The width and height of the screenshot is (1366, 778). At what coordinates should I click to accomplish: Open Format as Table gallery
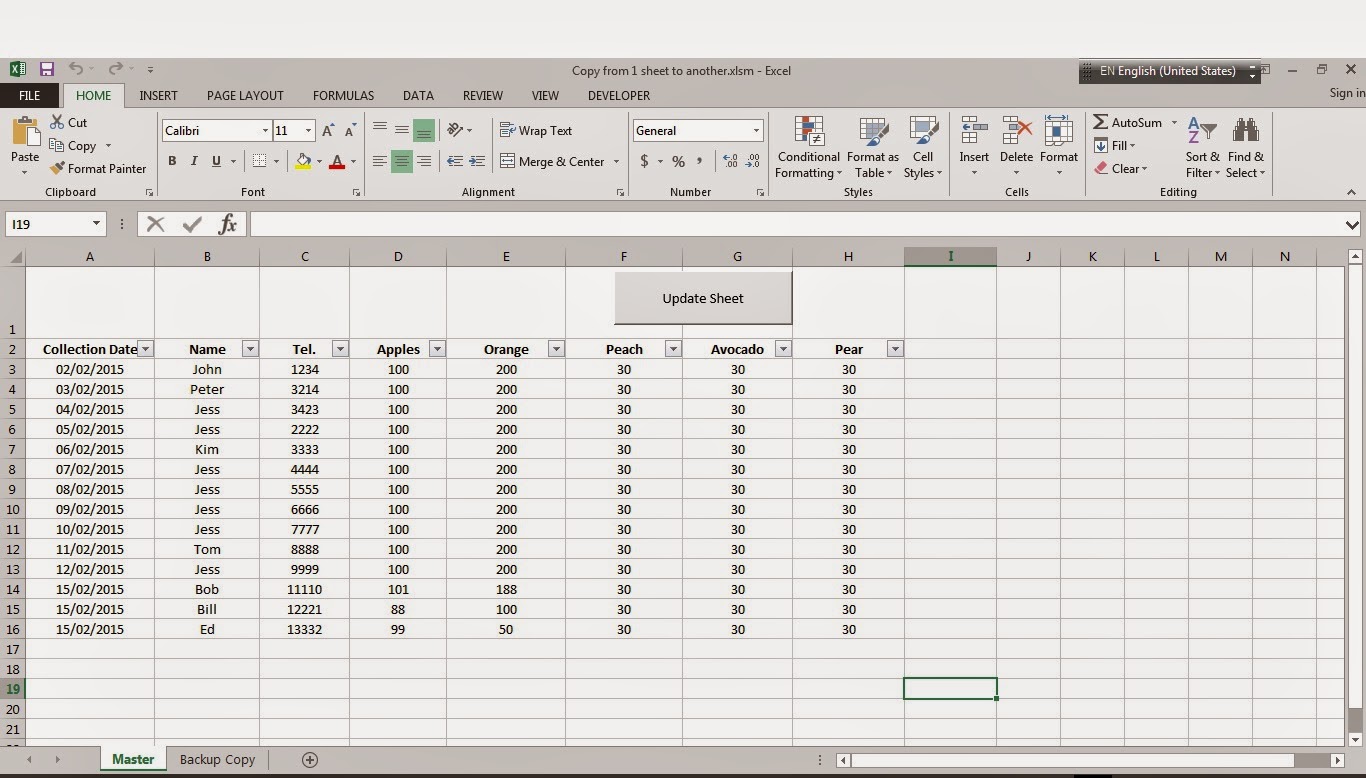873,147
